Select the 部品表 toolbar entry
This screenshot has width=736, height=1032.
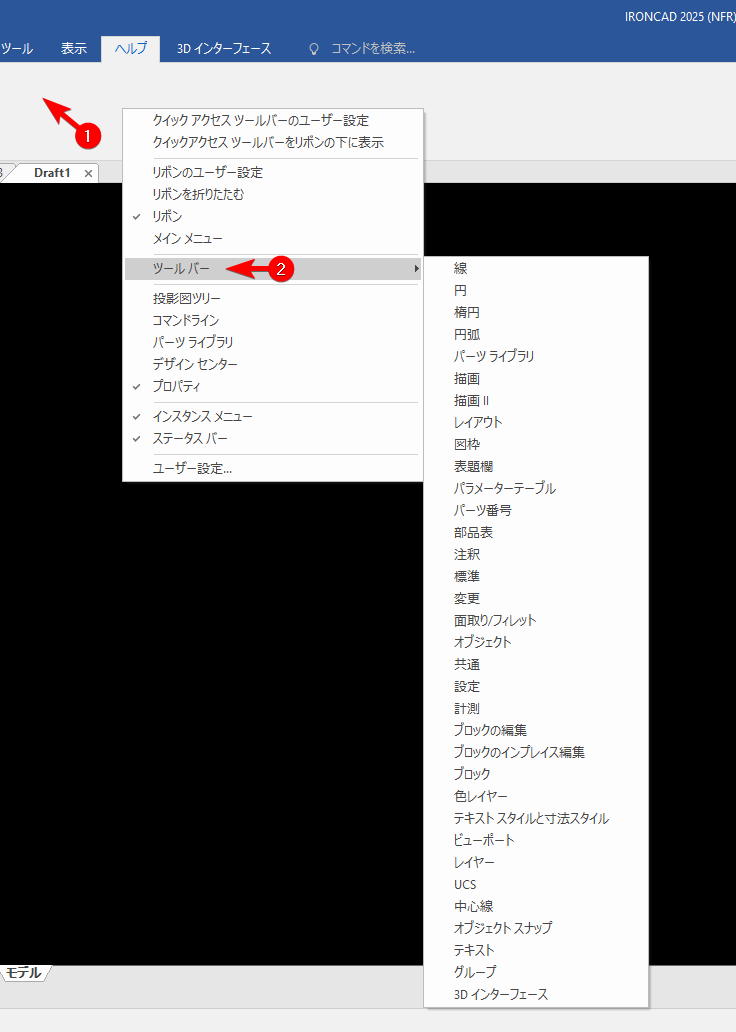(536, 532)
